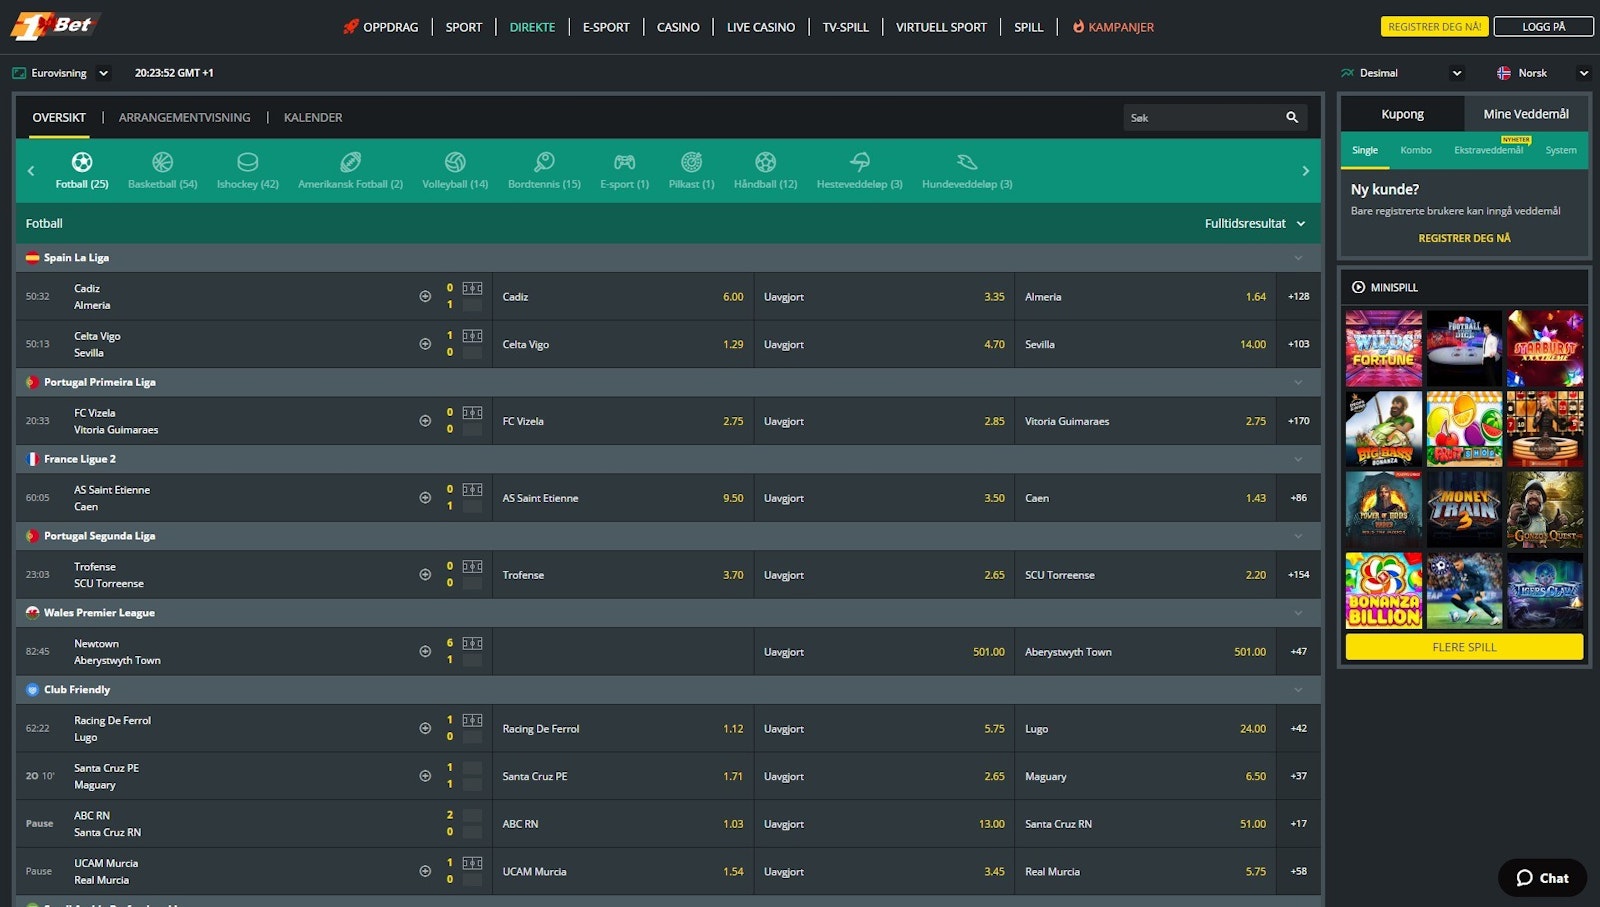The height and width of the screenshot is (907, 1600).
Task: Collapse the Spain La Liga section
Action: tap(1297, 257)
